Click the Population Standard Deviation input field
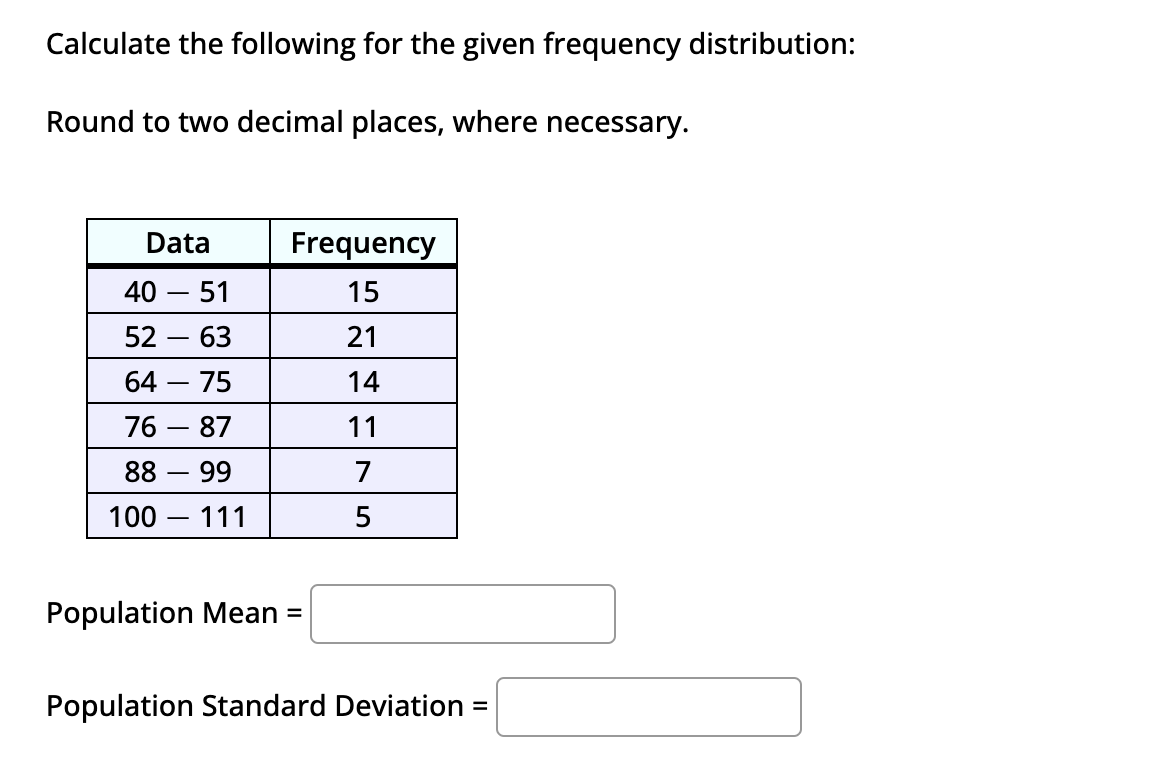 pyautogui.click(x=649, y=707)
